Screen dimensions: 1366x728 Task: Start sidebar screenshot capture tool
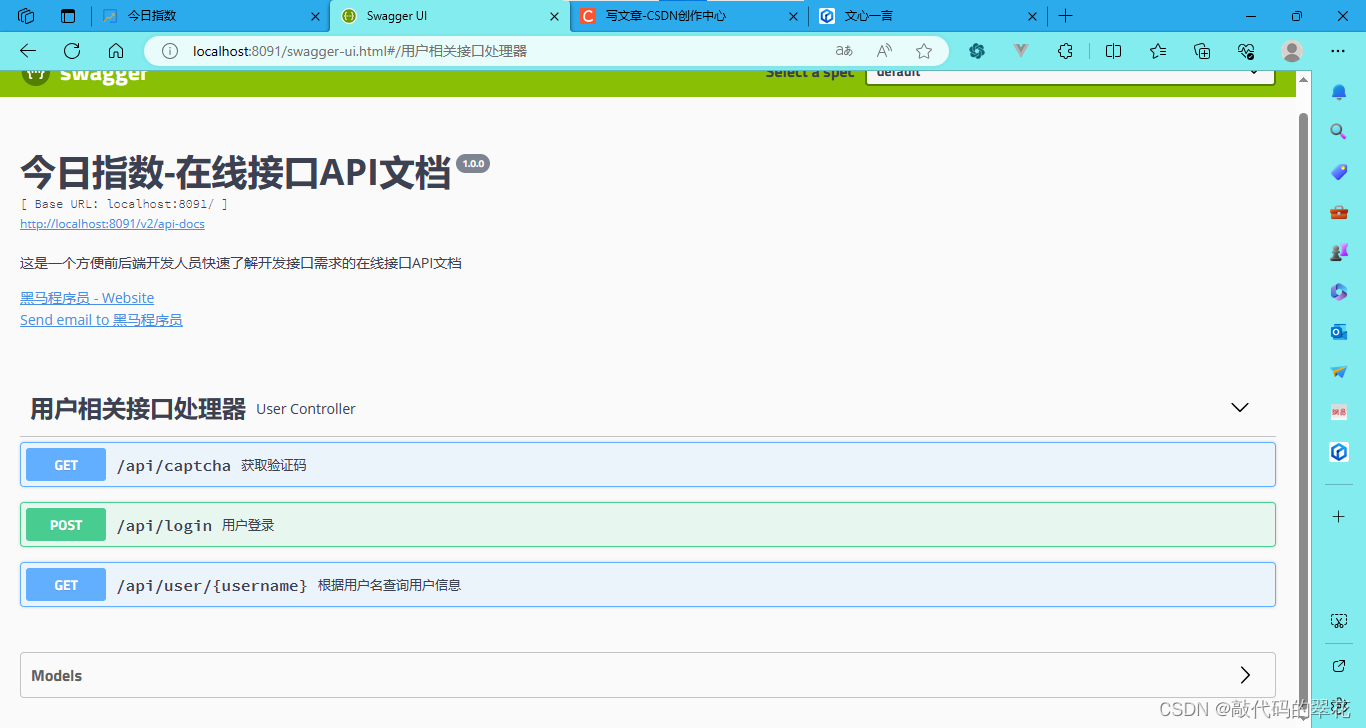pyautogui.click(x=1339, y=621)
